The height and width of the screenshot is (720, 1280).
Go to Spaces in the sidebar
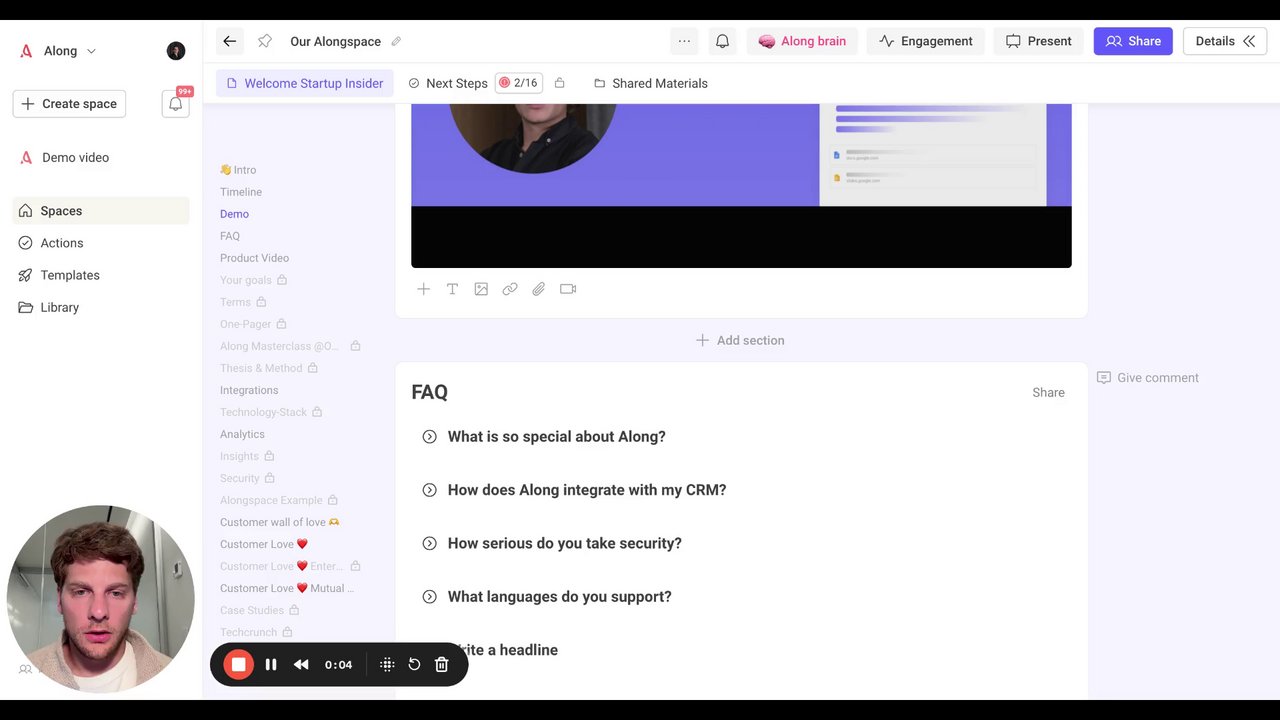click(x=101, y=211)
